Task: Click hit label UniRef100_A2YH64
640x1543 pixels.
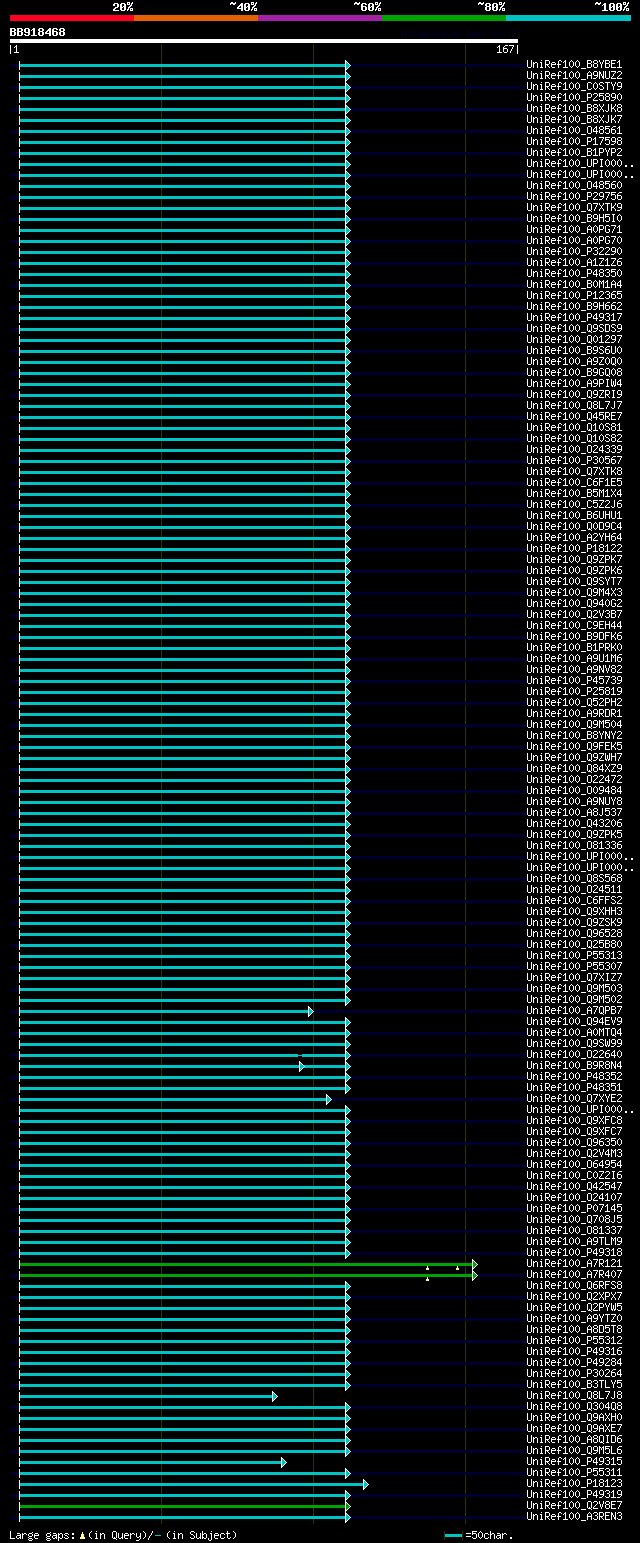Action: 574,538
